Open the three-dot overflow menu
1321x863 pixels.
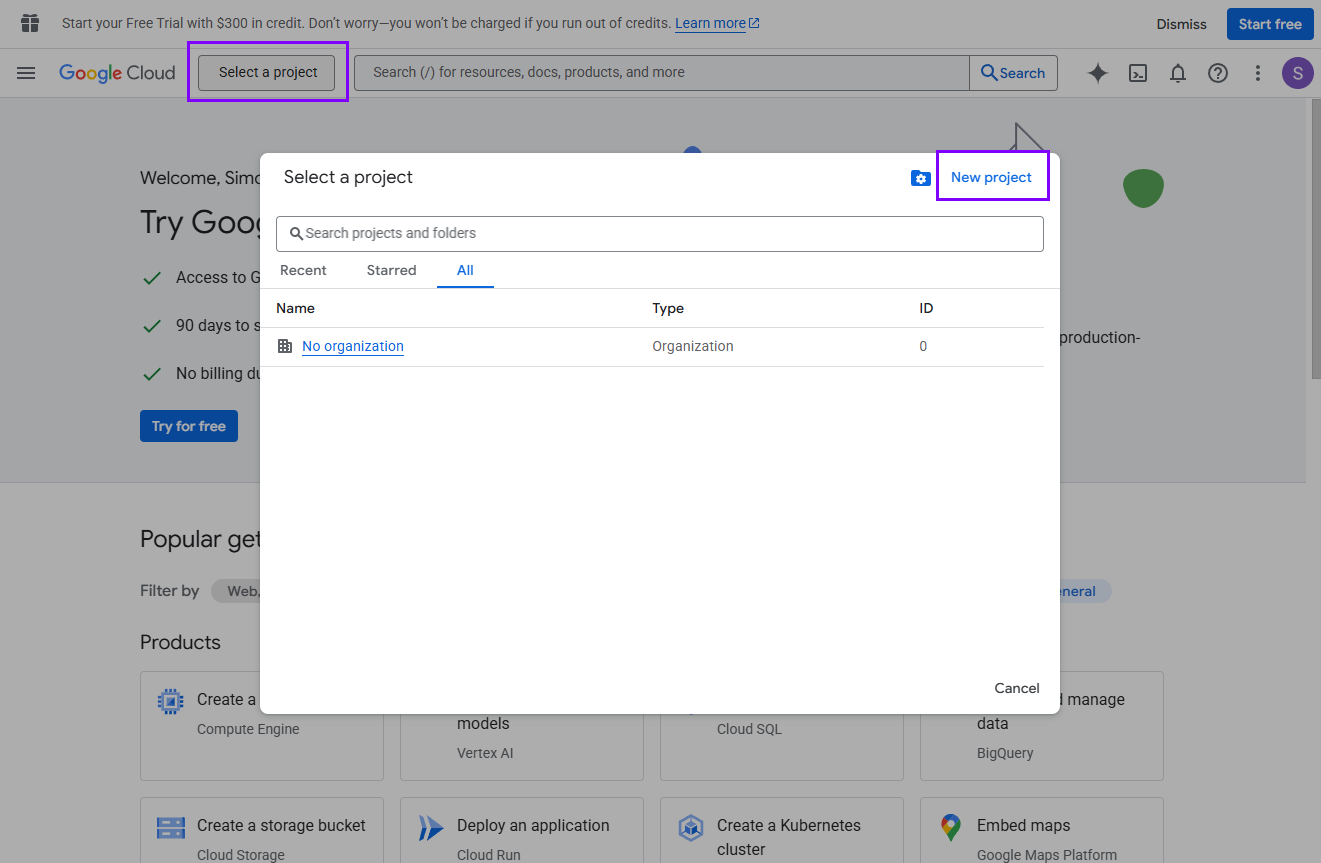click(1257, 73)
